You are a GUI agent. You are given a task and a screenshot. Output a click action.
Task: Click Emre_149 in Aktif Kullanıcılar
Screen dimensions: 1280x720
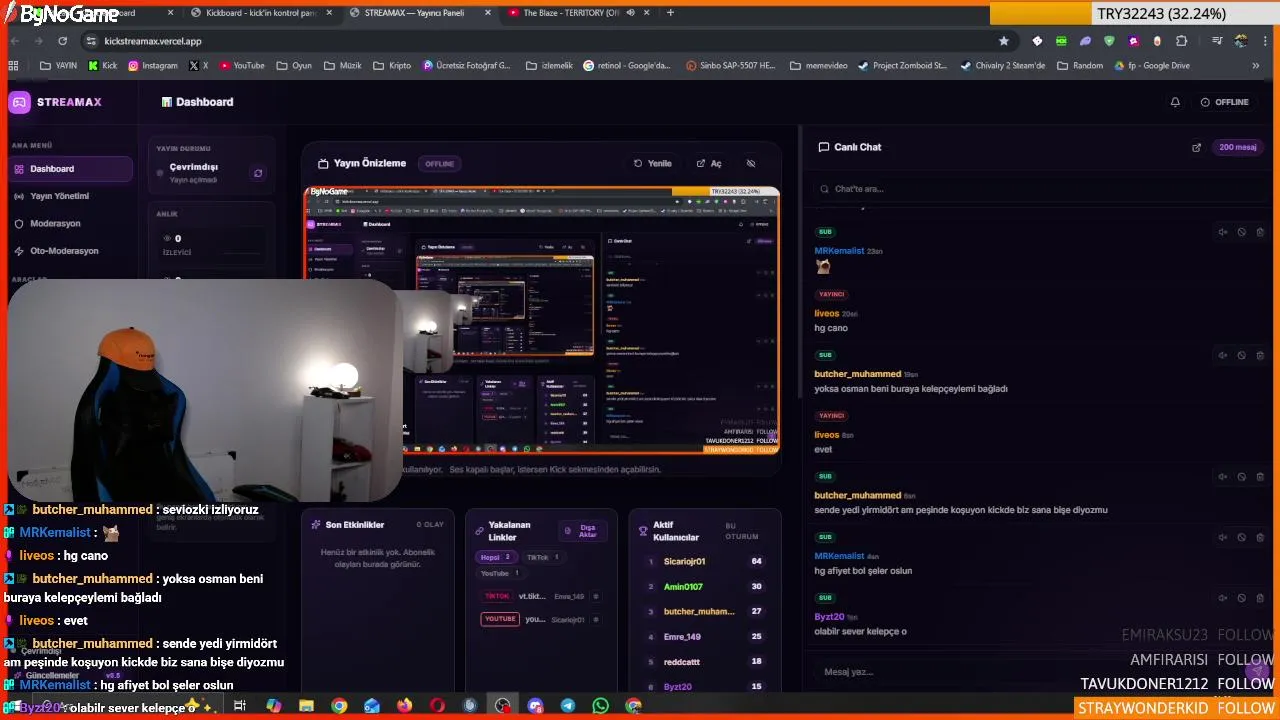(x=682, y=637)
